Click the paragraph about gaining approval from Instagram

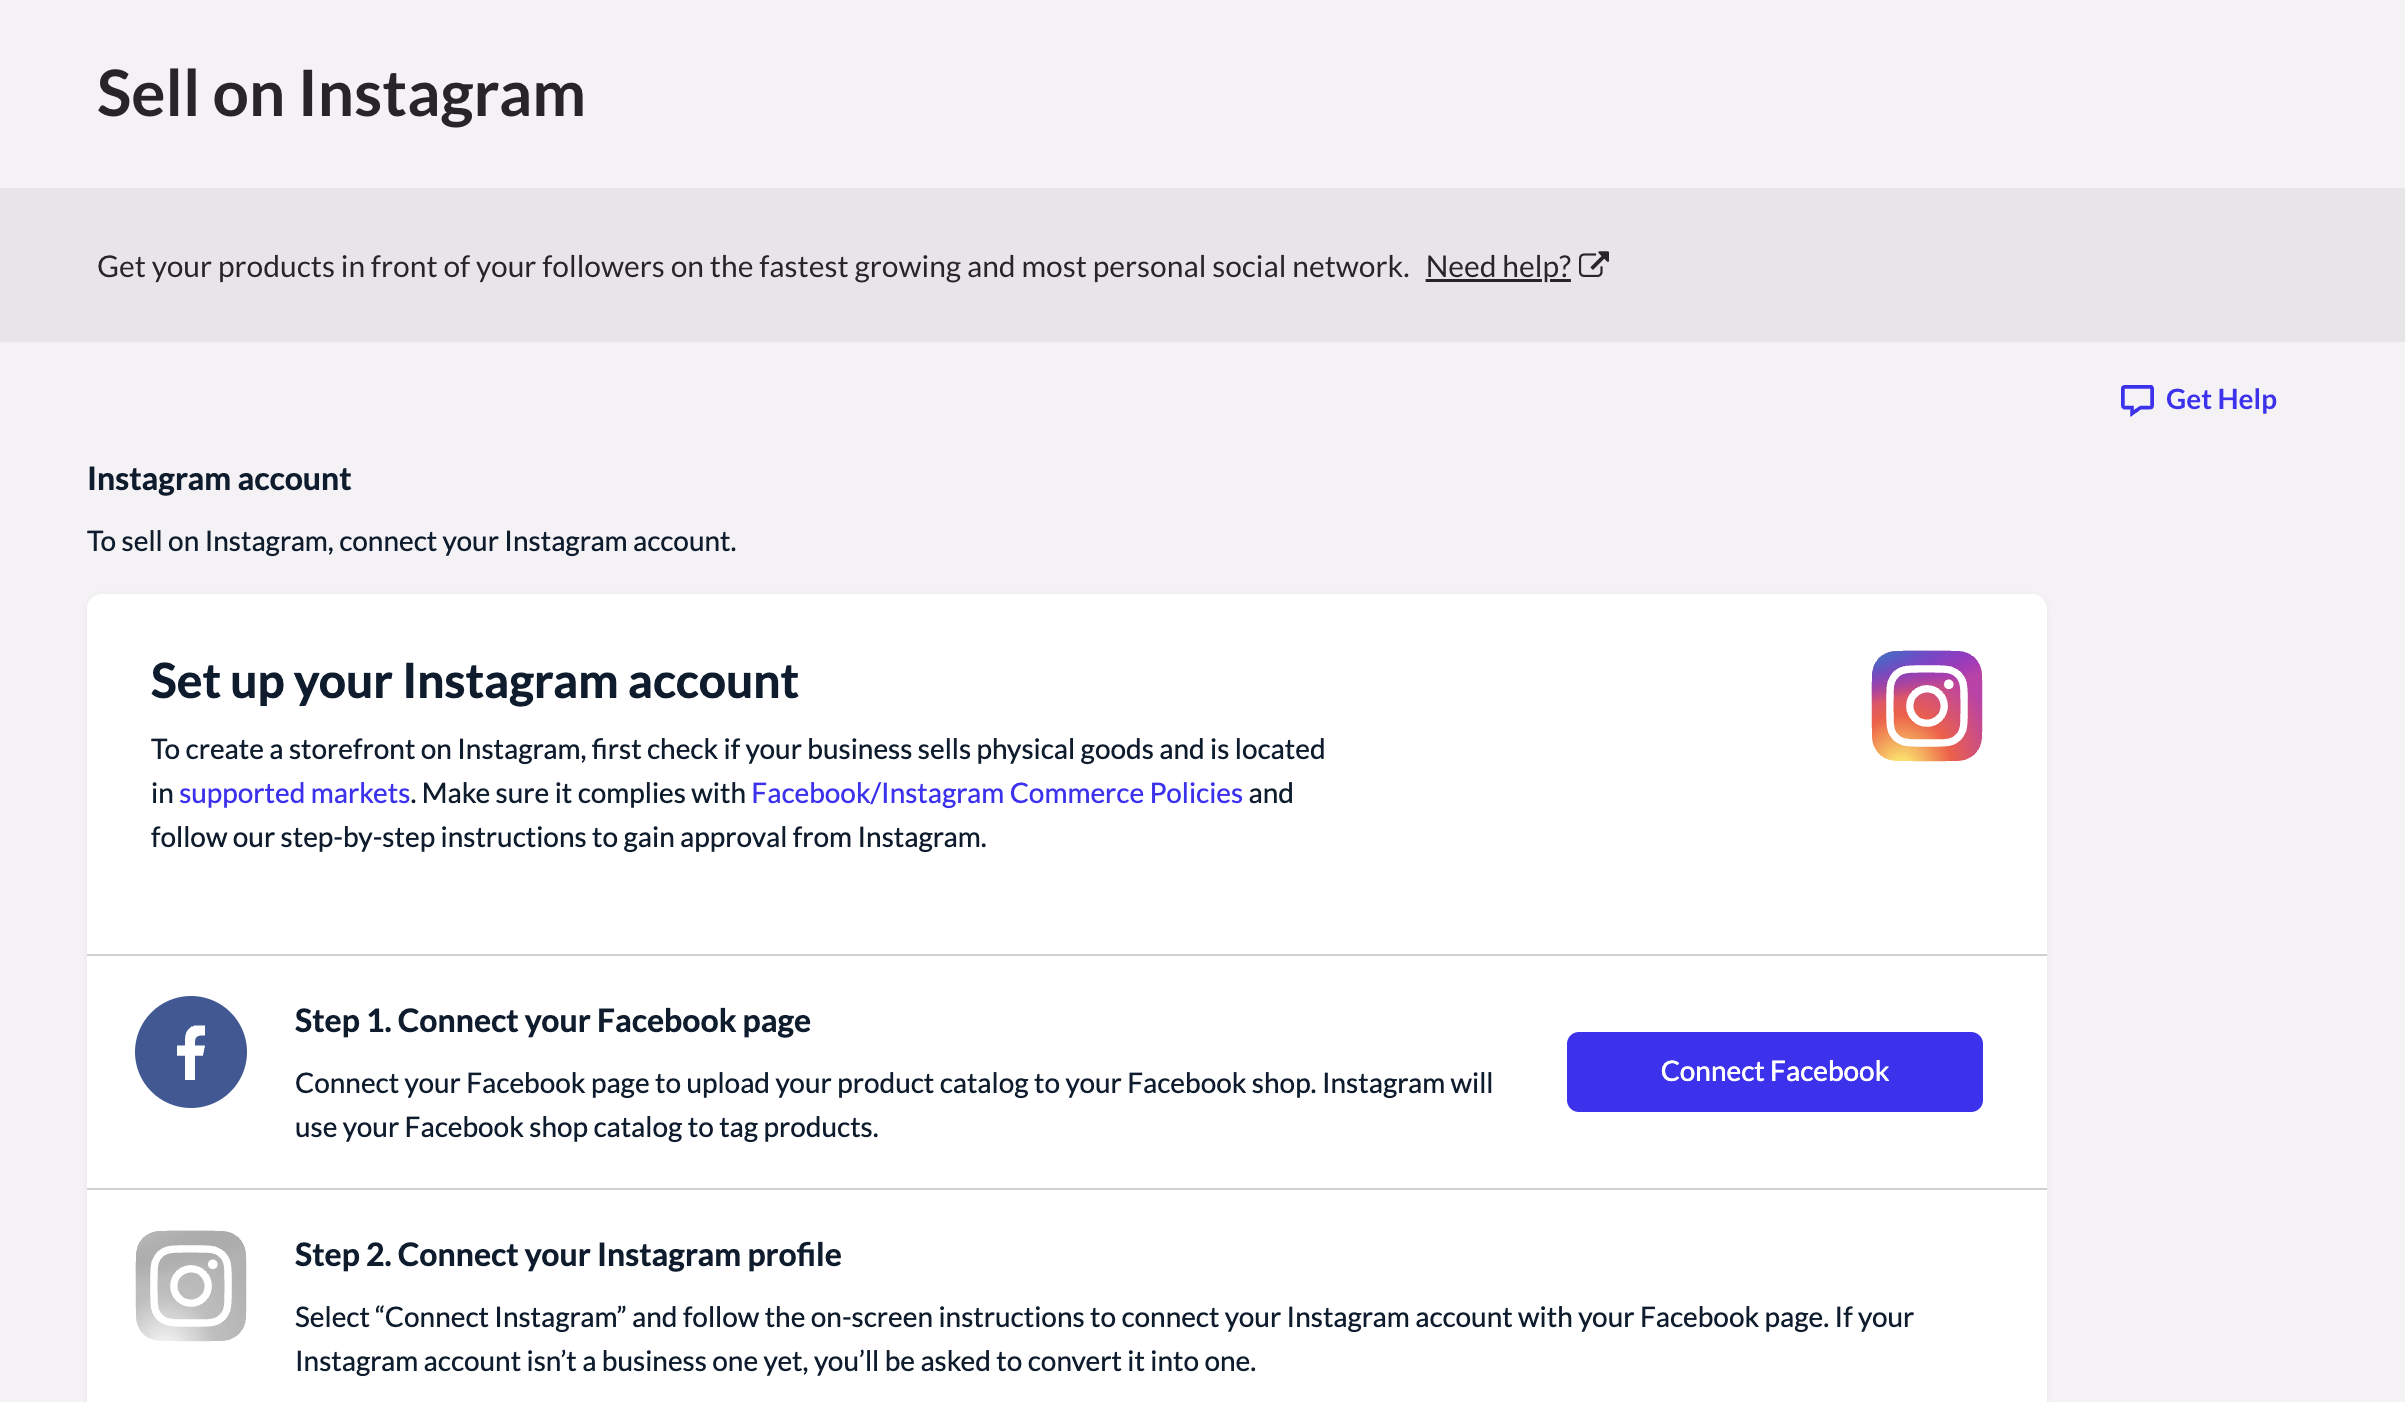[x=737, y=793]
